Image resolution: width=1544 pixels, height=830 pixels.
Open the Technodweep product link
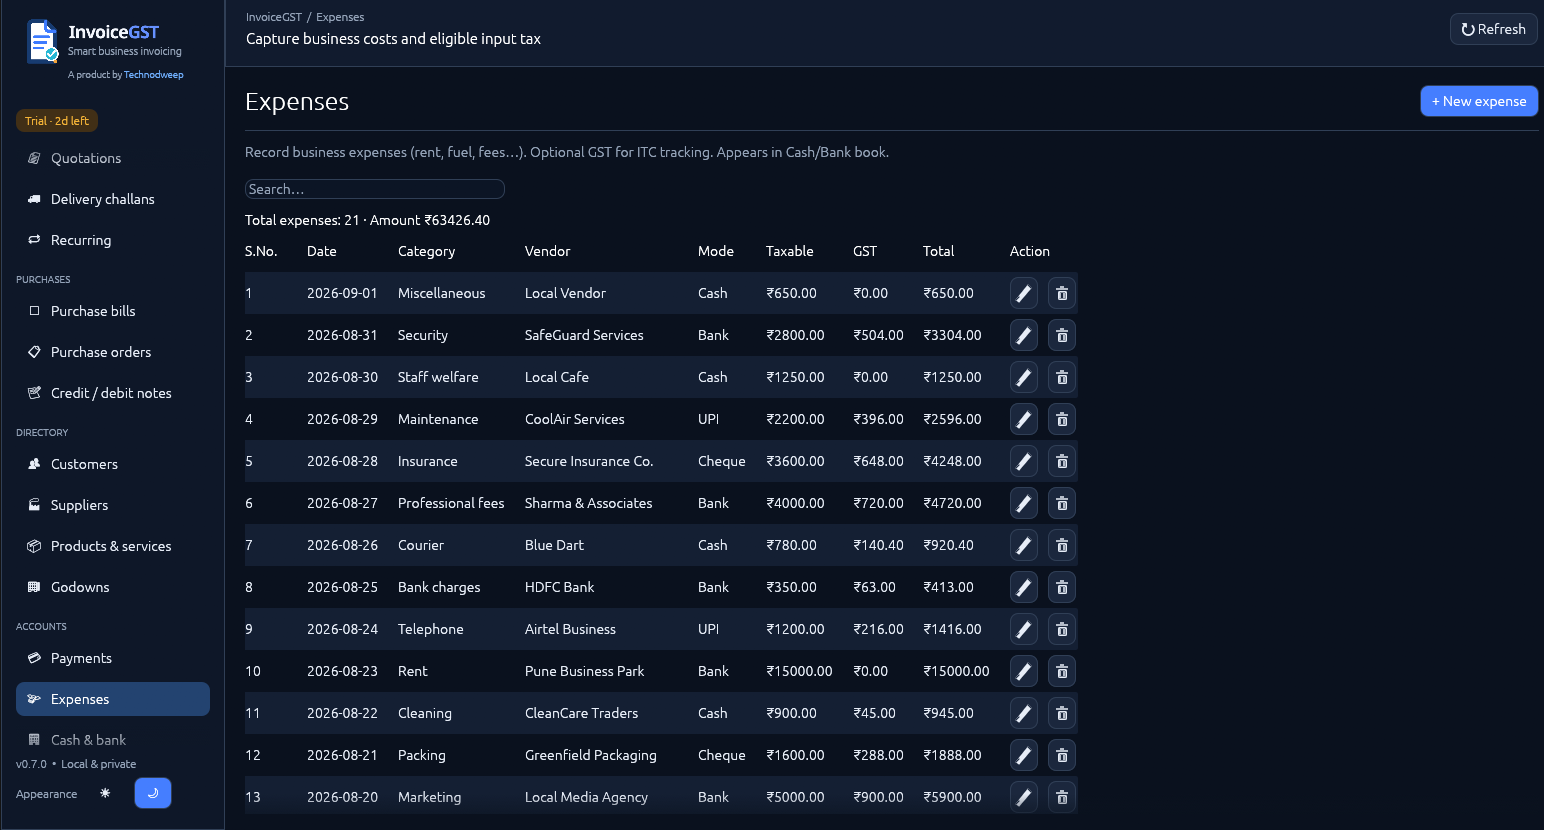point(154,75)
